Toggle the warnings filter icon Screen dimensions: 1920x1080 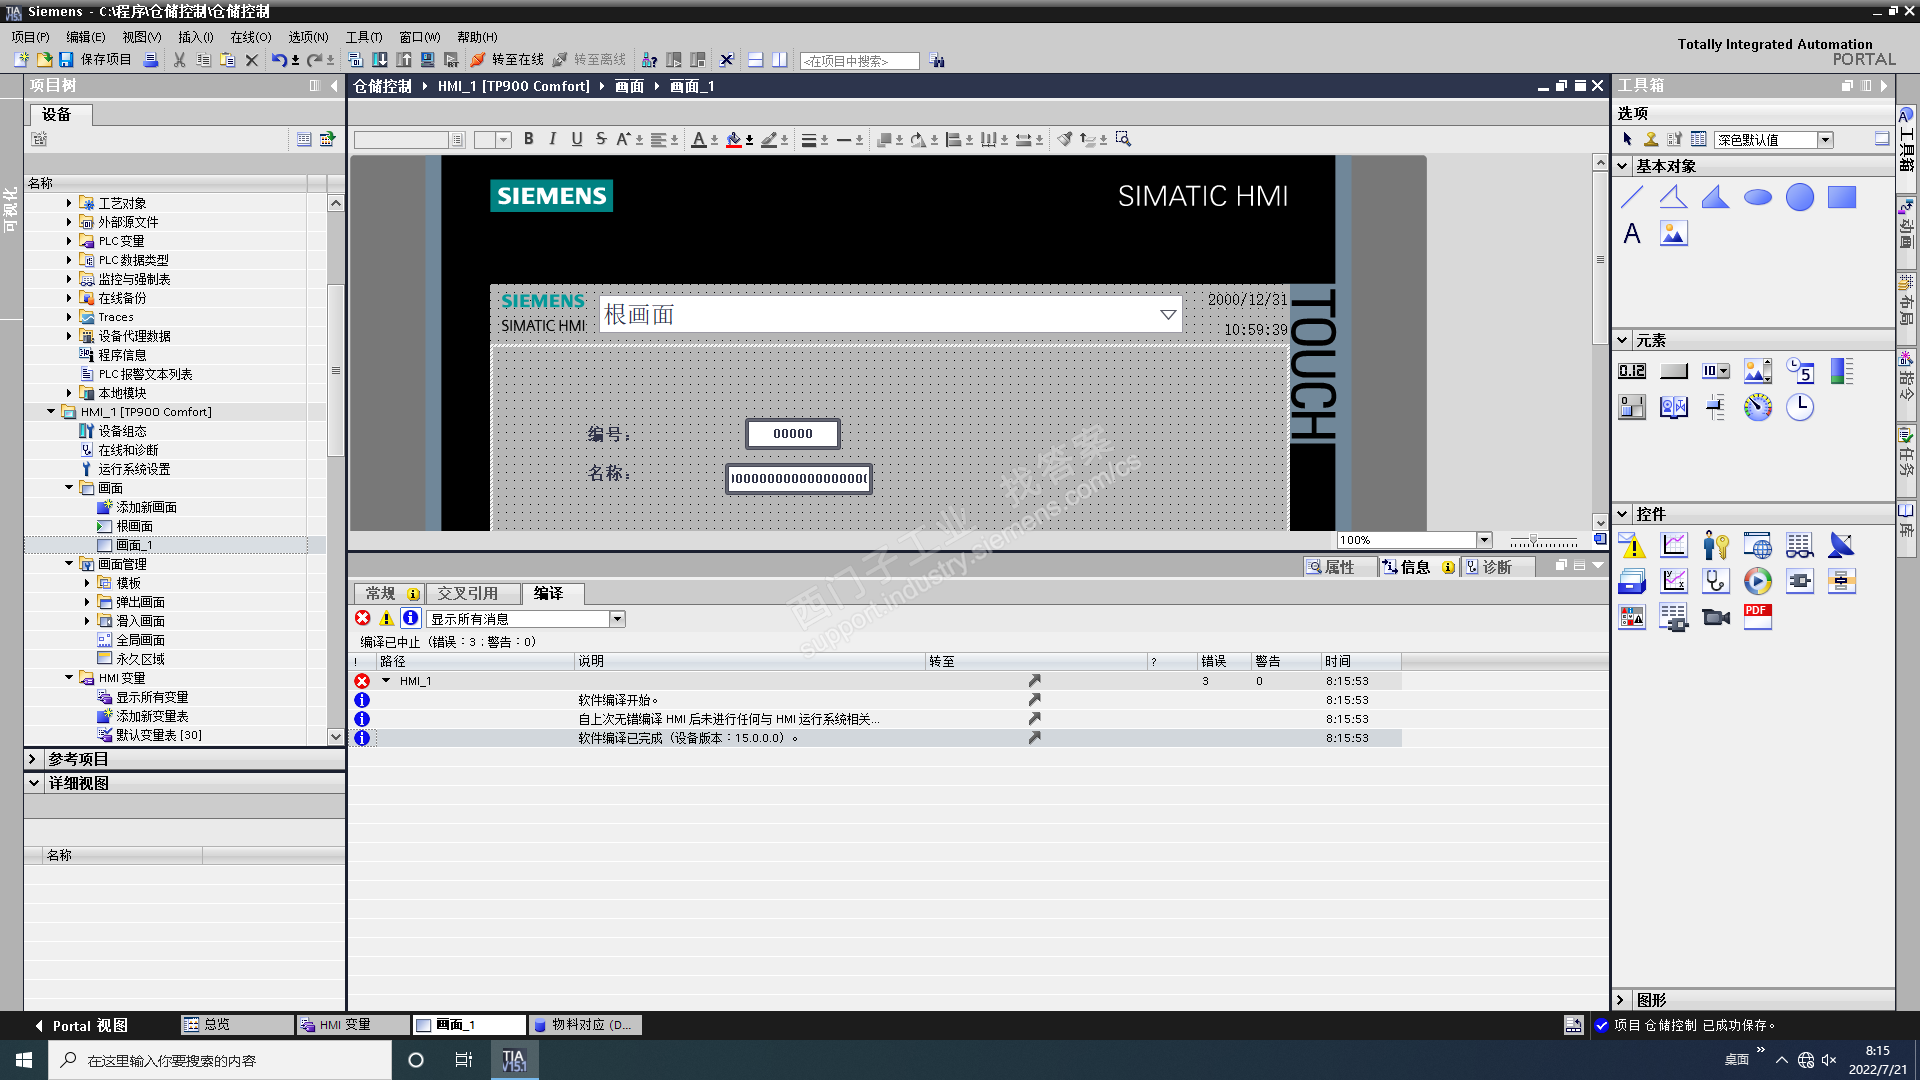(x=386, y=619)
